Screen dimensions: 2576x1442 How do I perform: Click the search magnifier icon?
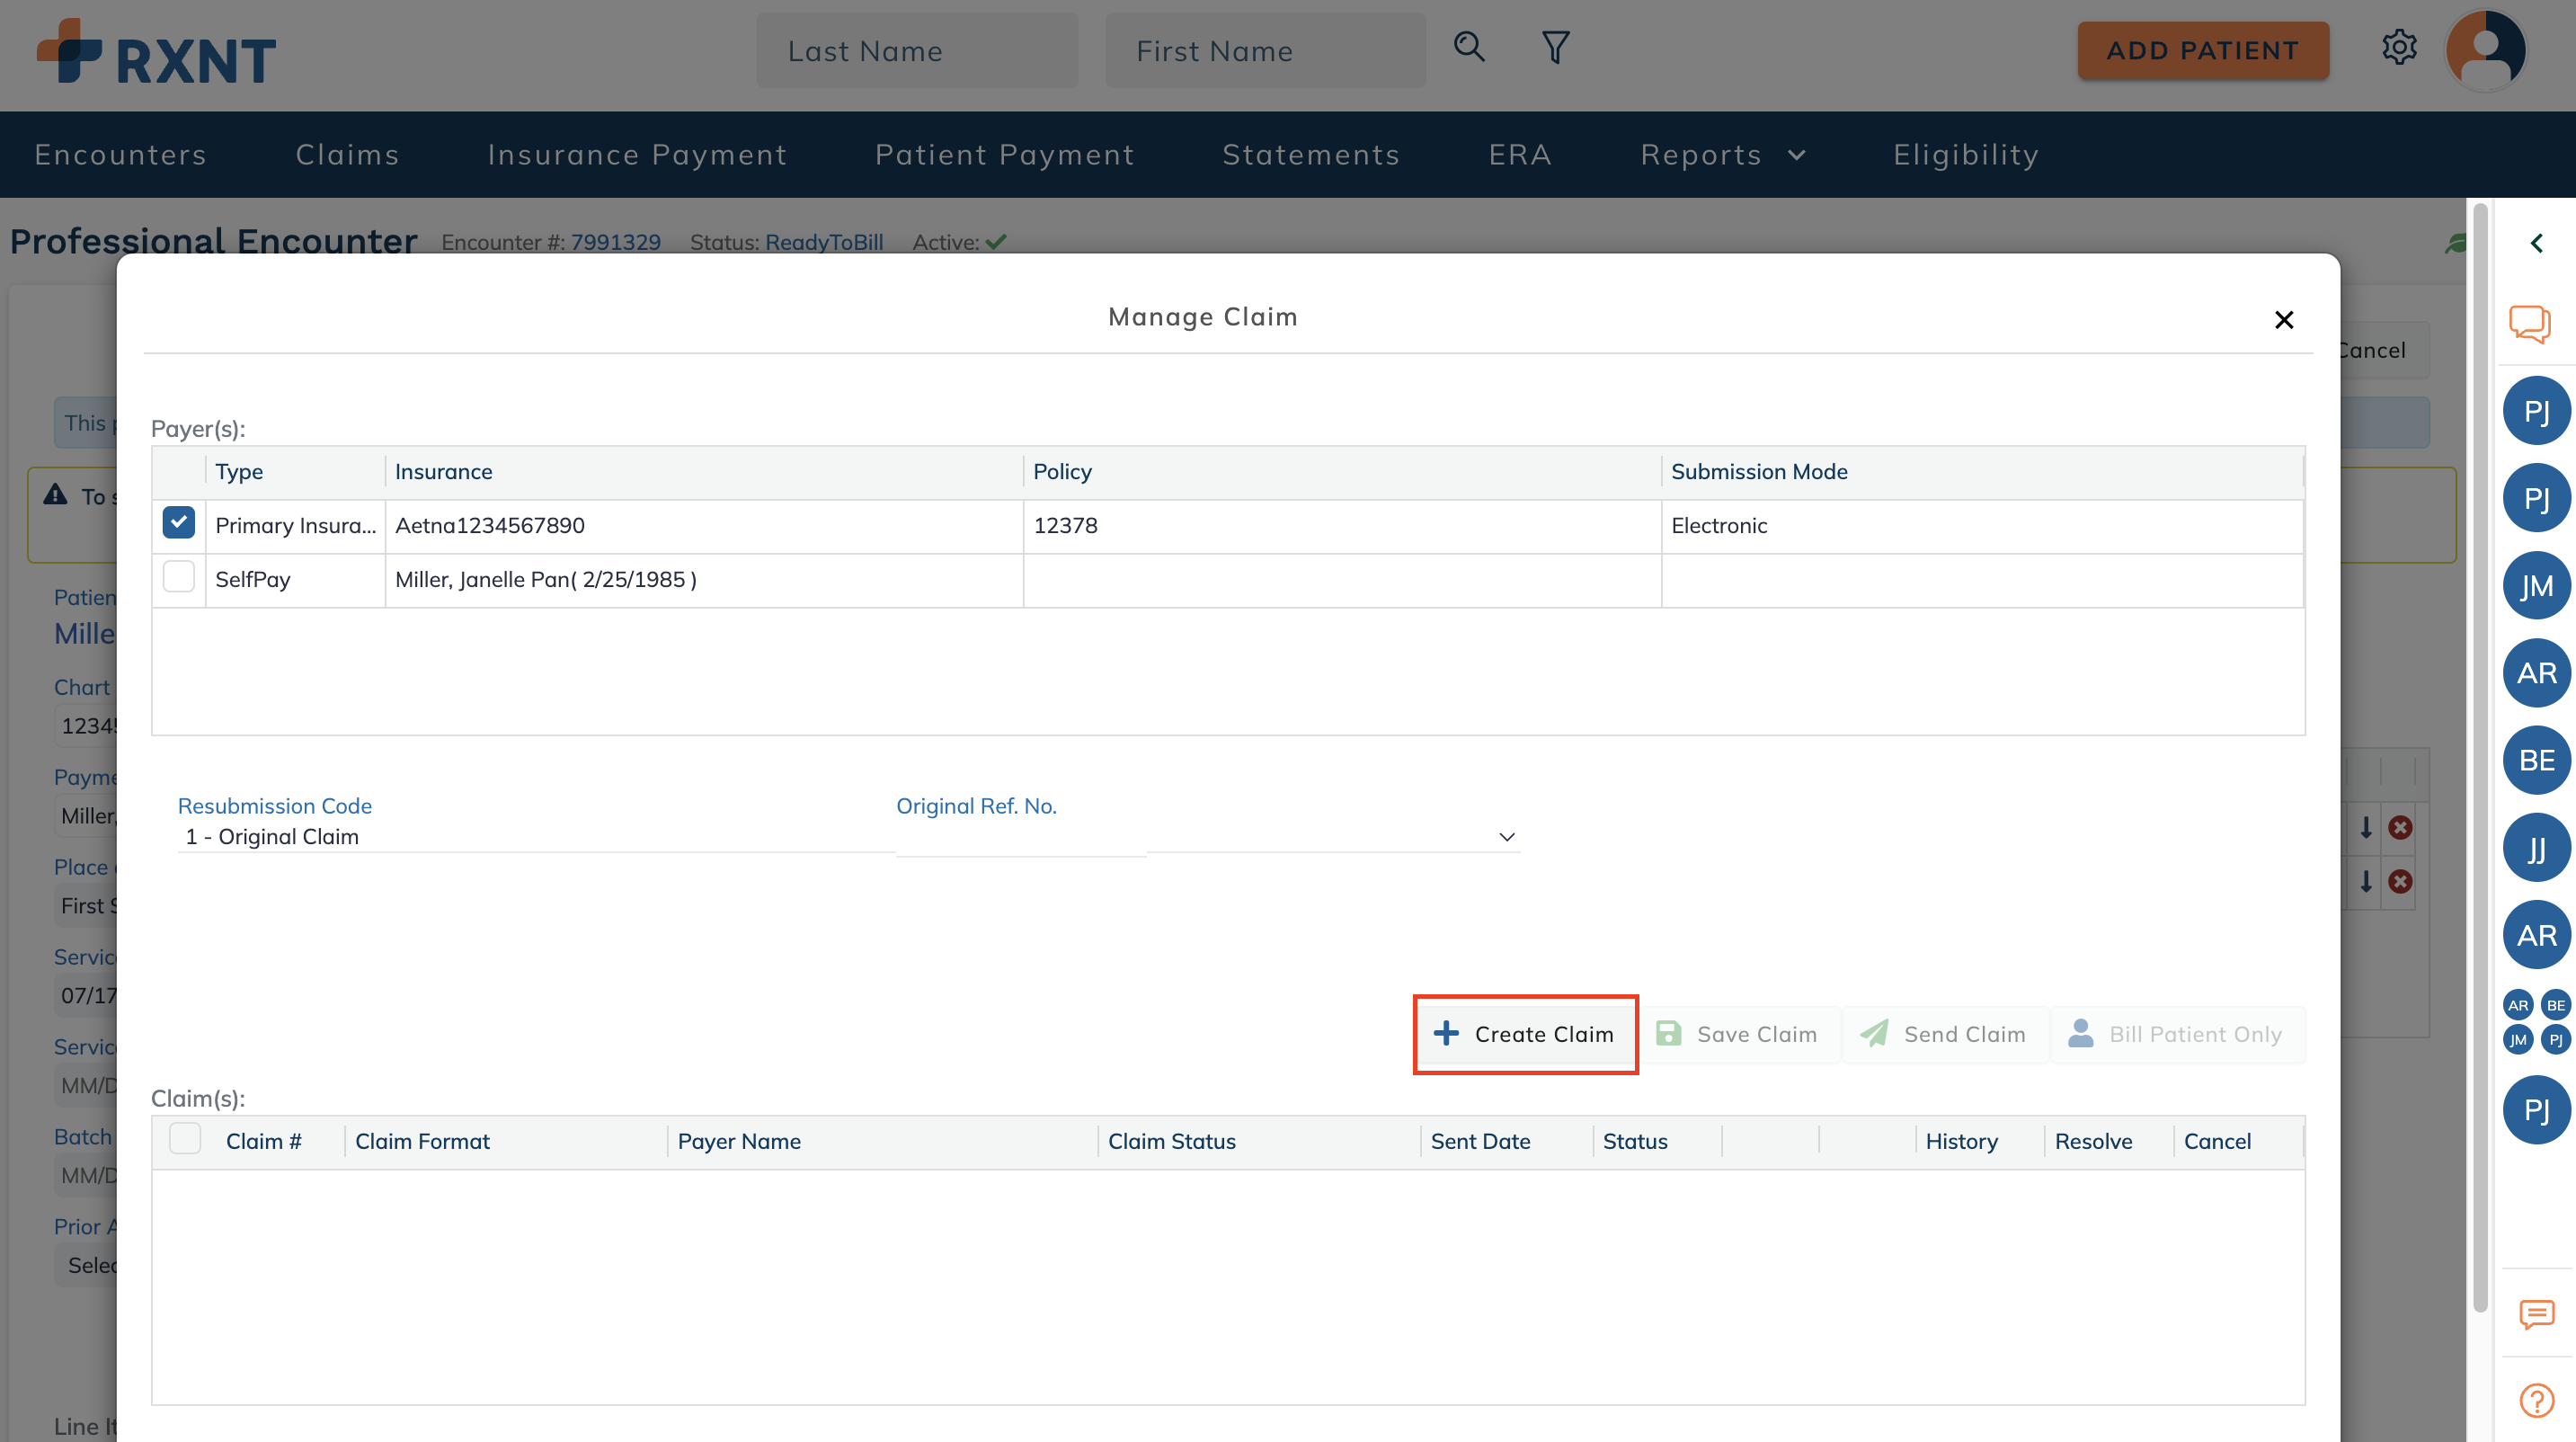coord(1468,47)
